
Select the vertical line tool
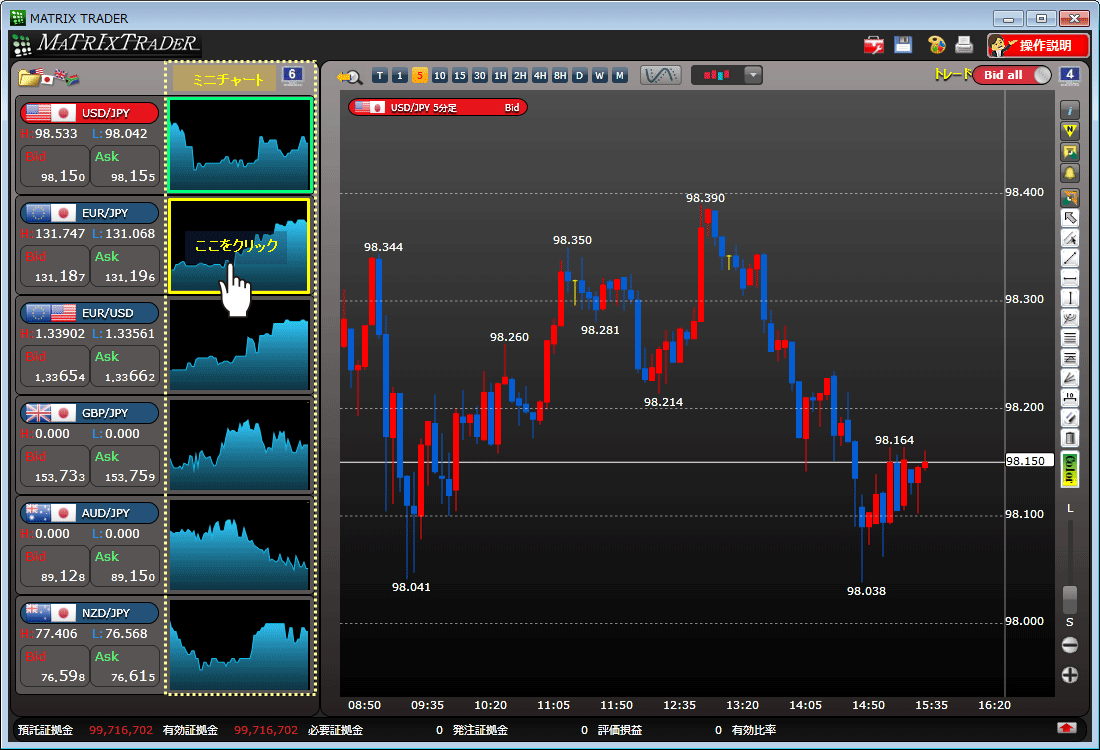pyautogui.click(x=1069, y=298)
